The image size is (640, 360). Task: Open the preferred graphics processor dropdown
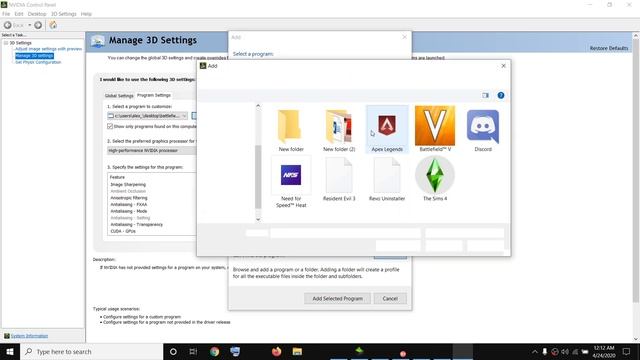(x=151, y=151)
